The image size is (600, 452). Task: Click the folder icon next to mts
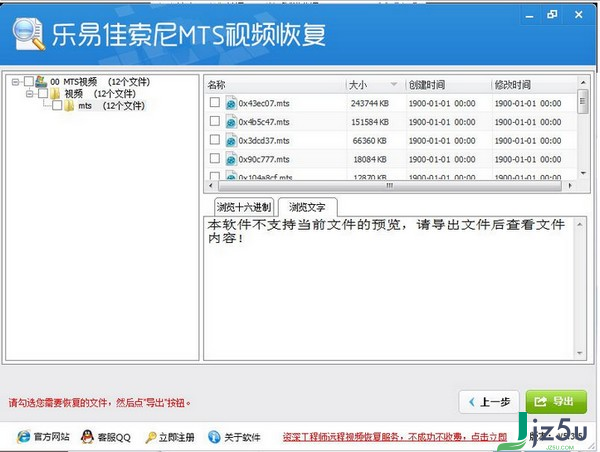point(69,106)
